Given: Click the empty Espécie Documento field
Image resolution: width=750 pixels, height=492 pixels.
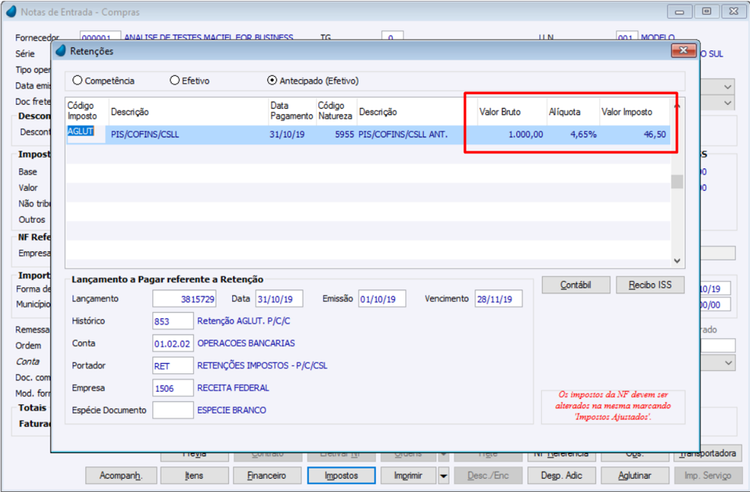Looking at the screenshot, I should (x=173, y=410).
